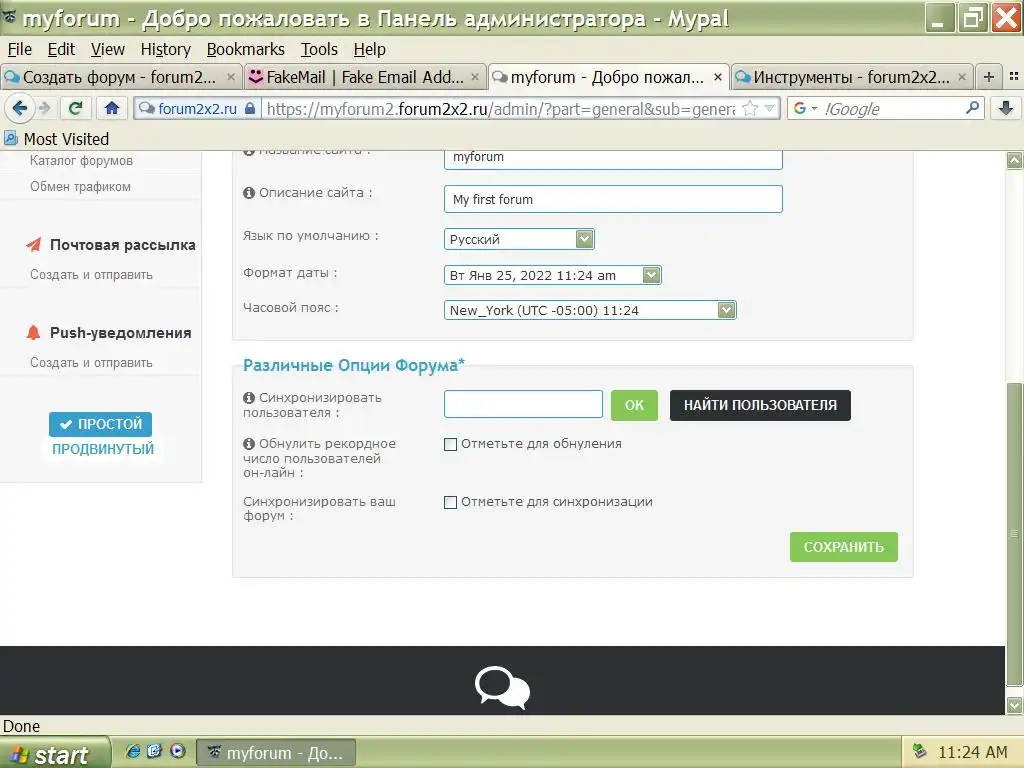Open the History menu
The height and width of the screenshot is (768, 1024).
[x=166, y=49]
